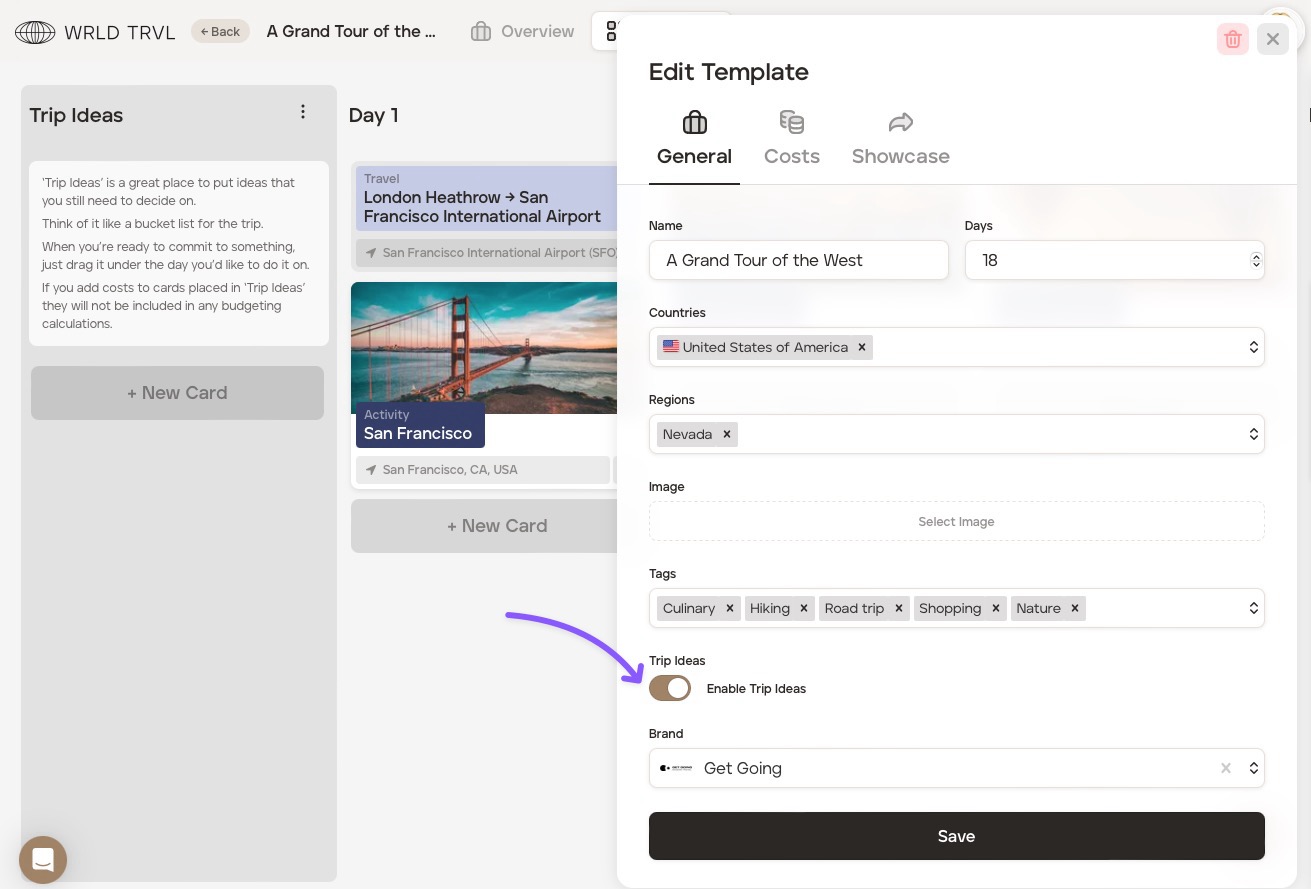
Task: Expand the Countries dropdown
Action: click(1253, 347)
